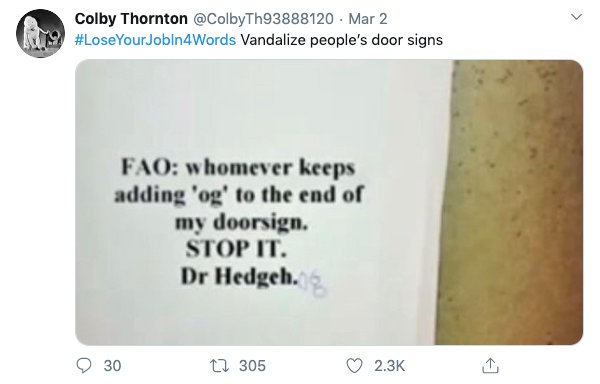Image resolution: width=600 pixels, height=384 pixels.
Task: Click the 'FAO: whomever keeps' line in image
Action: (238, 168)
